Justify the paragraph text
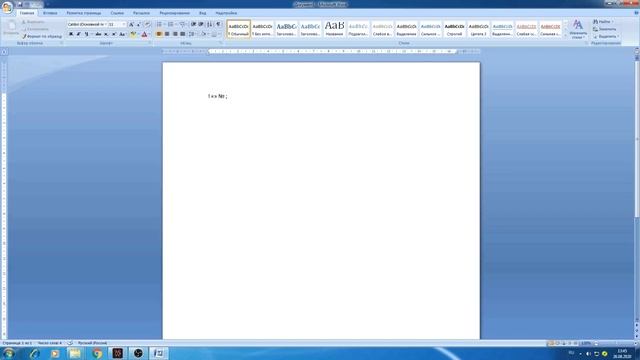640x360 pixels. 182,34
